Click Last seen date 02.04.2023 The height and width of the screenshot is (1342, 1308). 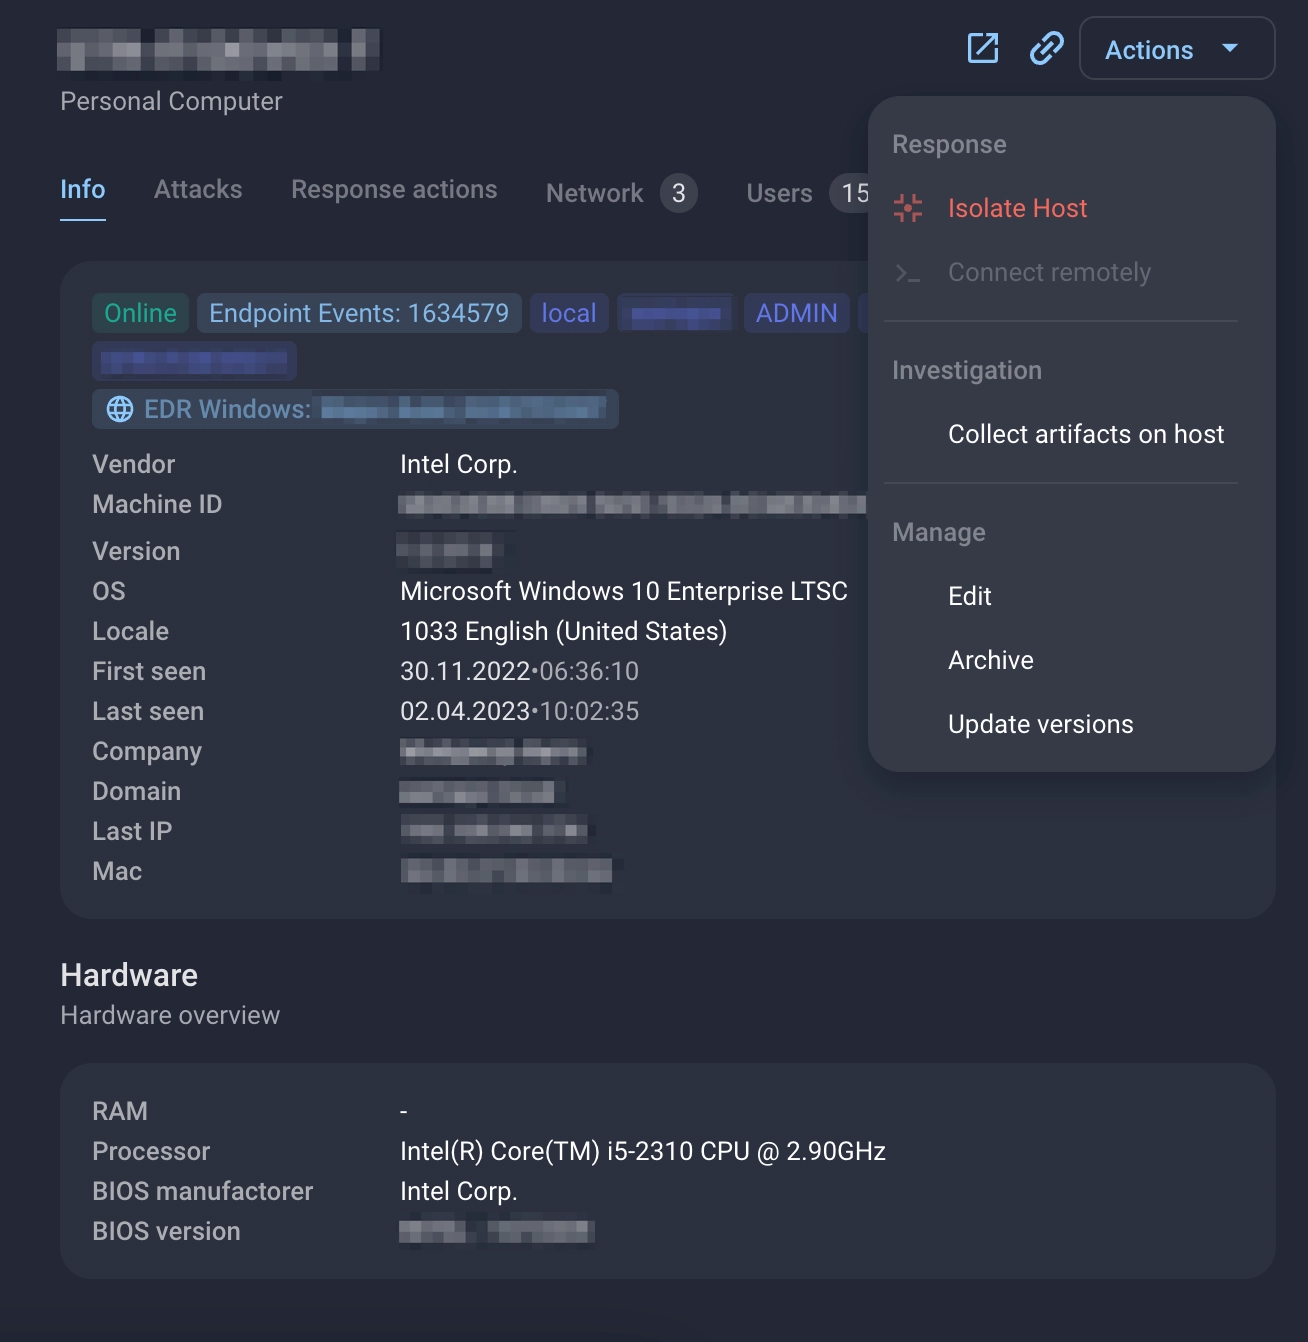click(x=465, y=711)
